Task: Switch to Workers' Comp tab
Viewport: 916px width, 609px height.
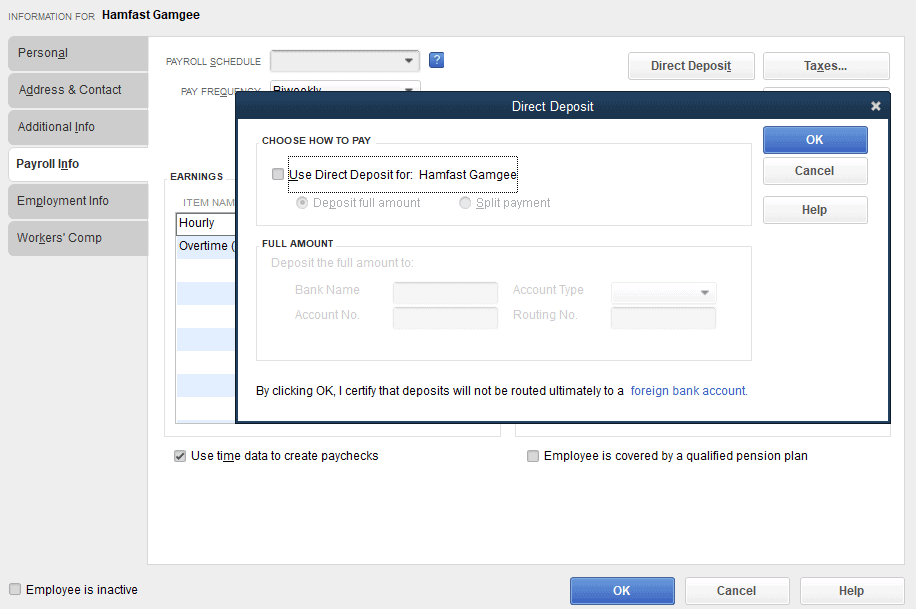Action: click(x=78, y=238)
